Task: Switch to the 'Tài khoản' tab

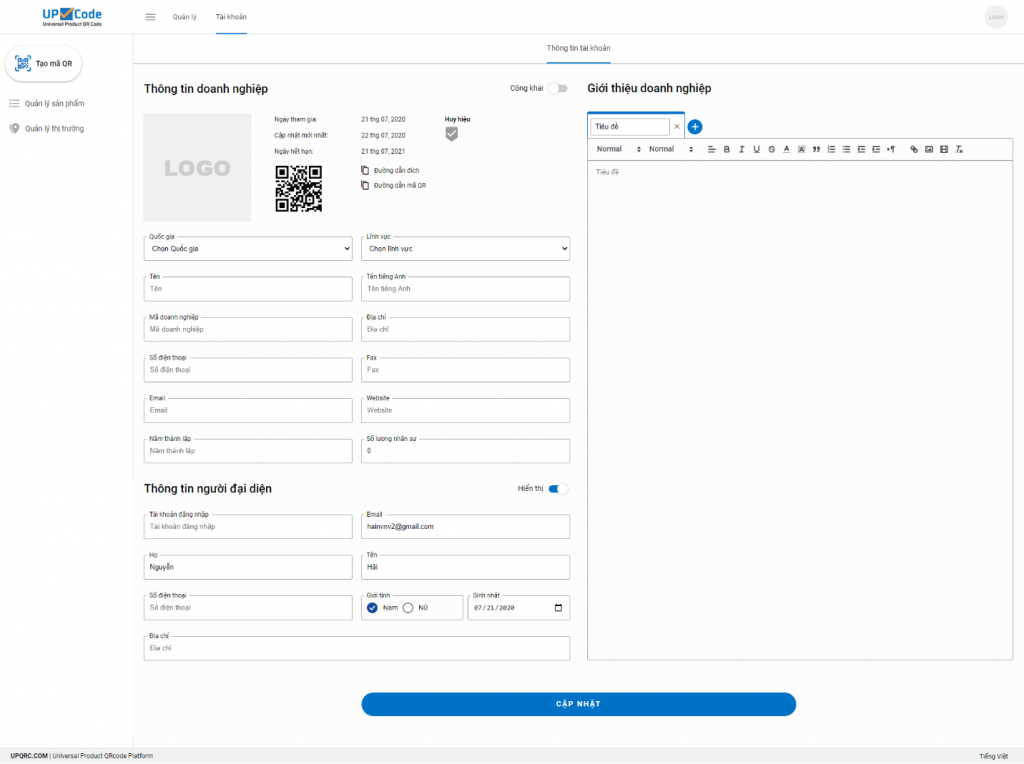Action: (x=231, y=16)
